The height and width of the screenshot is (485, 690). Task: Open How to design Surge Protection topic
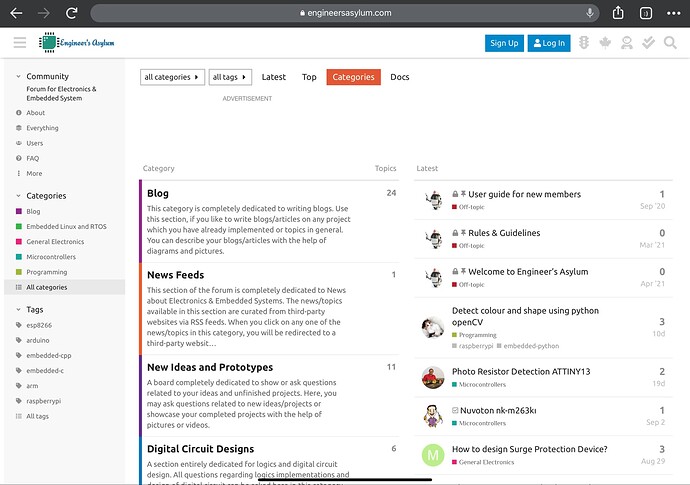click(x=530, y=449)
